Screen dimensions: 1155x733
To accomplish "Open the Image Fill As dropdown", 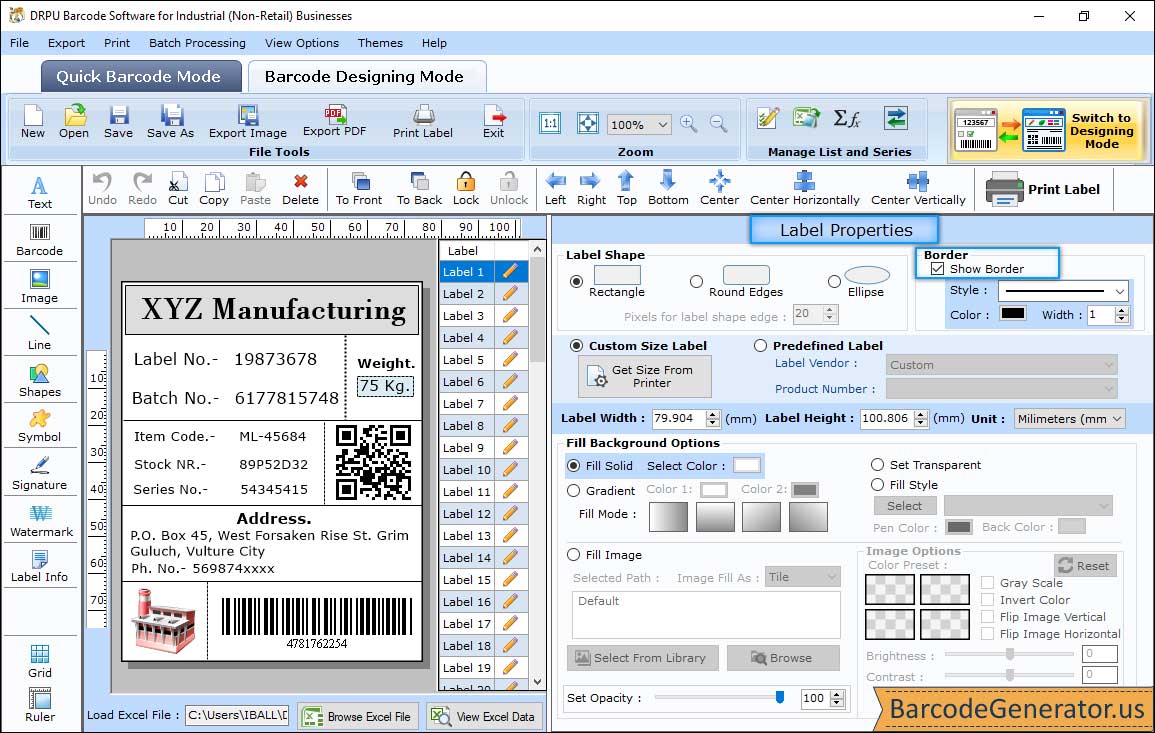I will [x=803, y=577].
